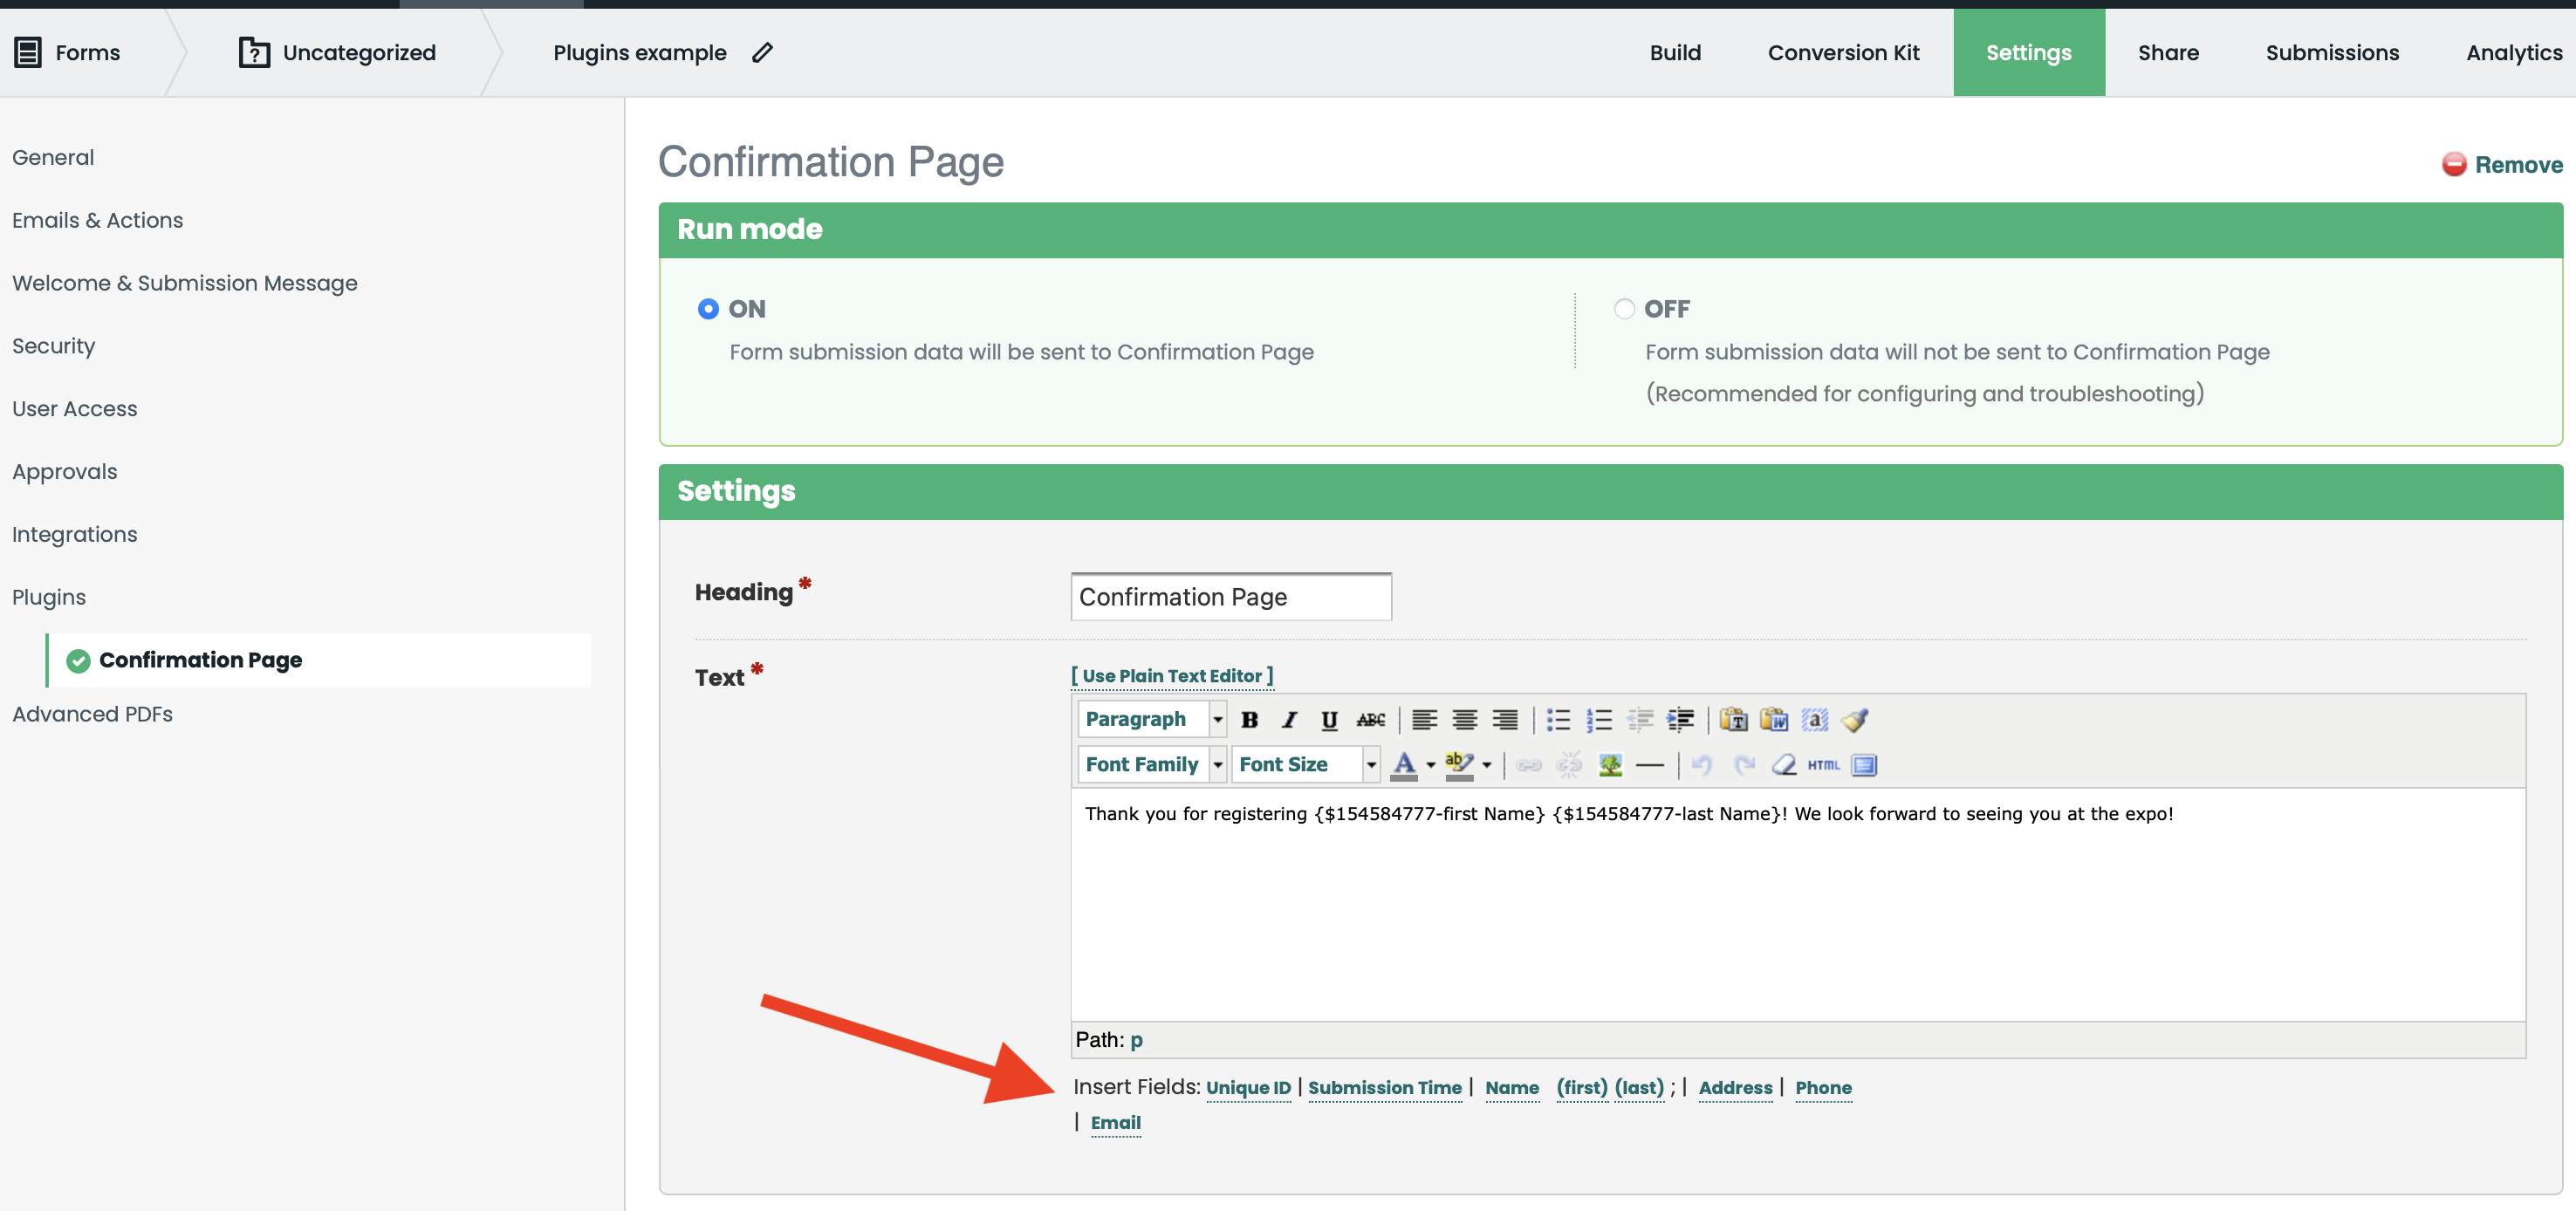
Task: Select the OFF run mode option
Action: pyautogui.click(x=1623, y=309)
